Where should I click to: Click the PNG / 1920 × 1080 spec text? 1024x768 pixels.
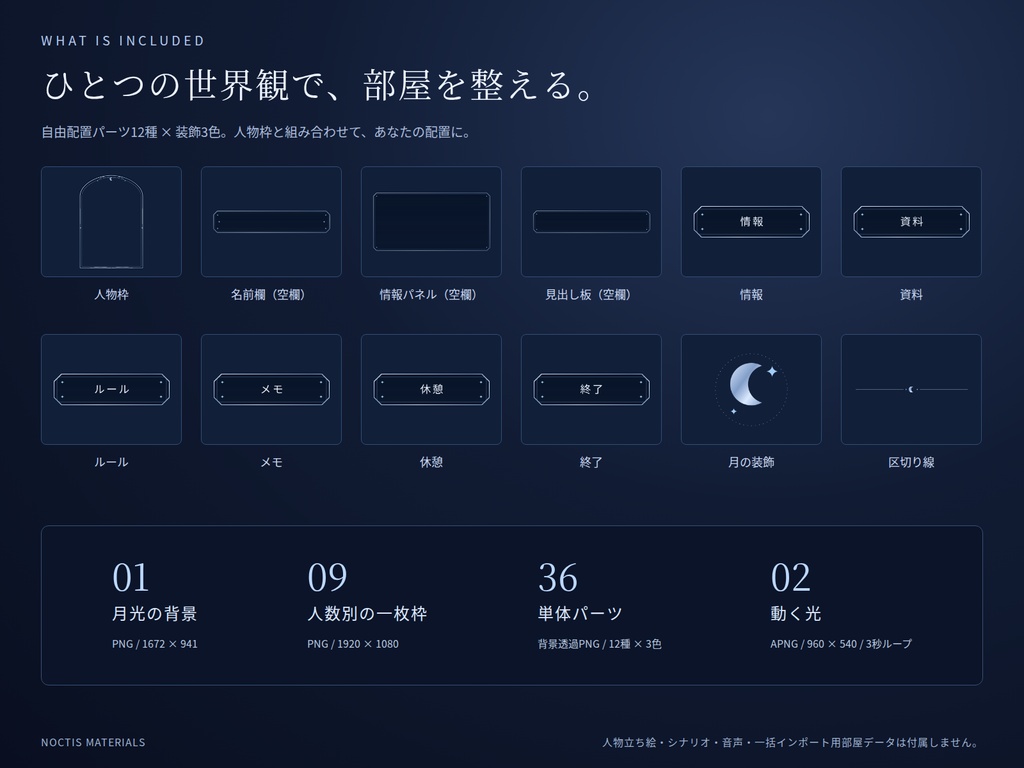[x=353, y=644]
